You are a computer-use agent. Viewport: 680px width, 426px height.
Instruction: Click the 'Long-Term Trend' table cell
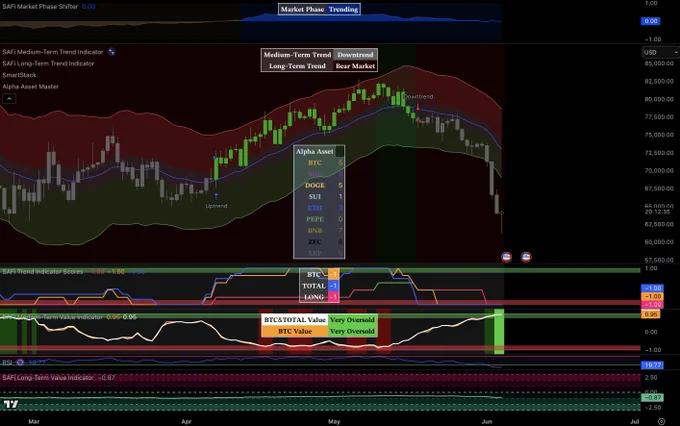coord(297,66)
